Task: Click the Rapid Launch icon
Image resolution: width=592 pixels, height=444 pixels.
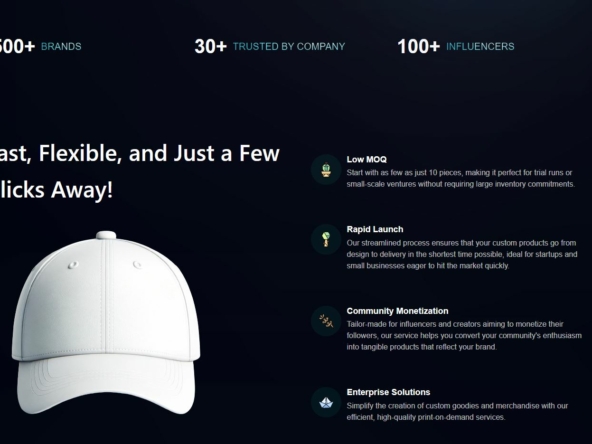Action: 326,239
